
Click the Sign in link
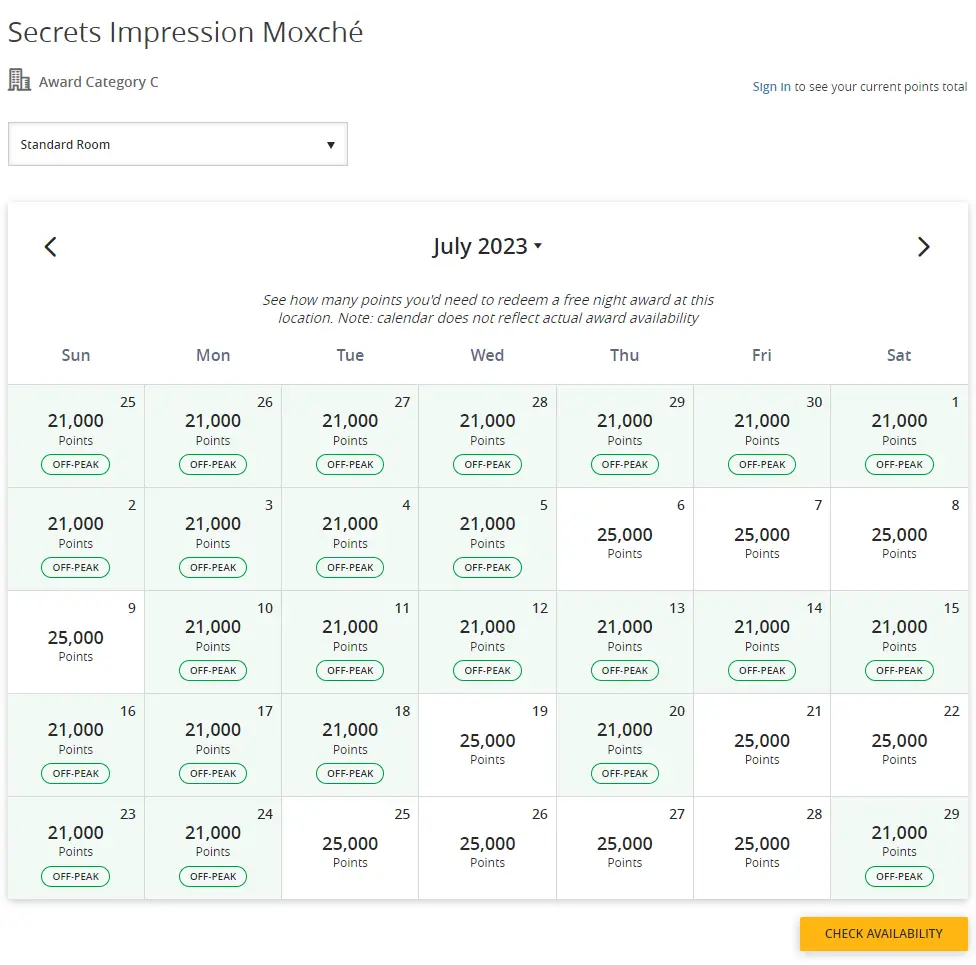tap(771, 87)
